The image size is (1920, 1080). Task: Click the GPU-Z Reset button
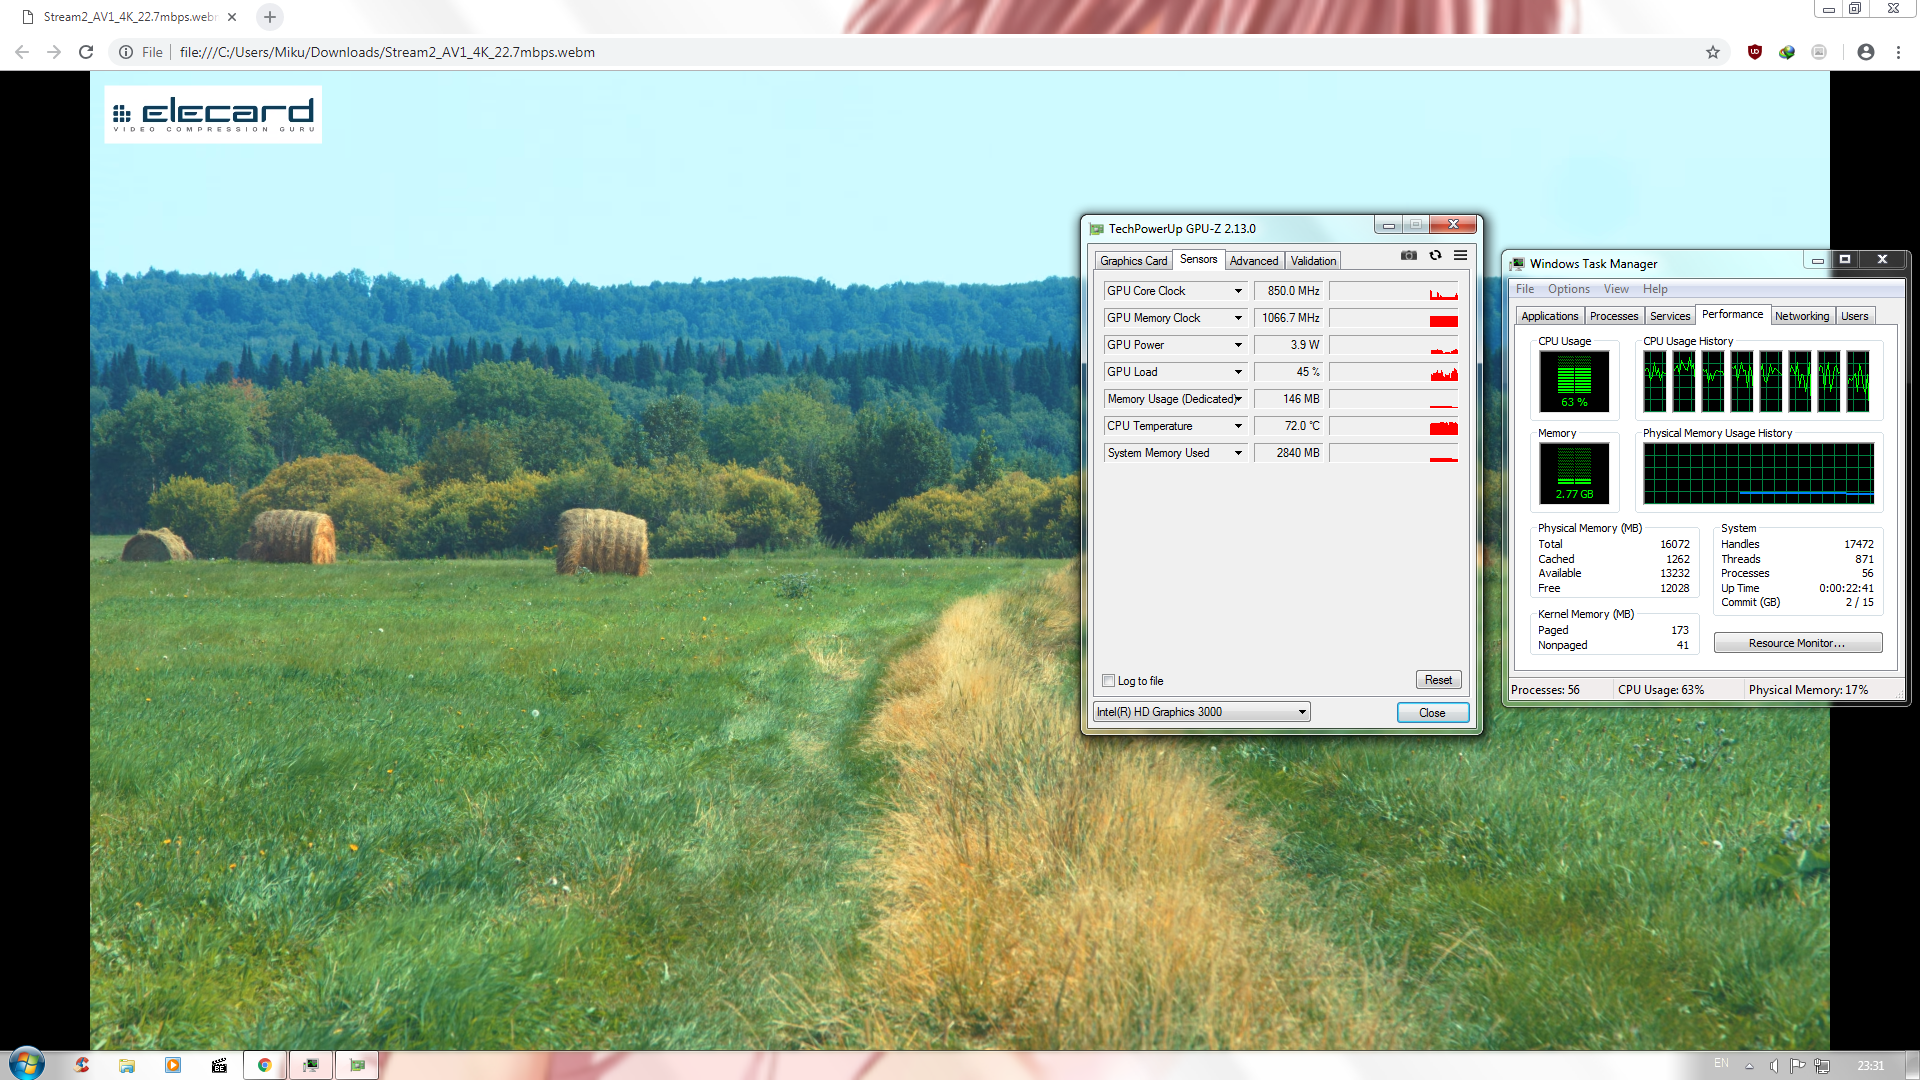(x=1438, y=680)
